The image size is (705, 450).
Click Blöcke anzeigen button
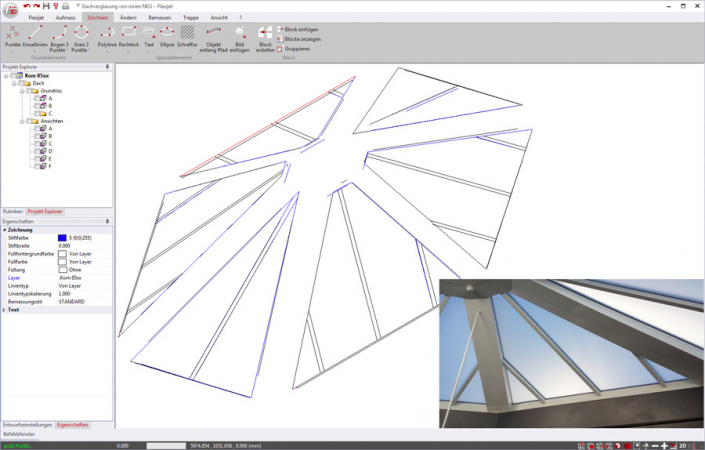pyautogui.click(x=300, y=39)
